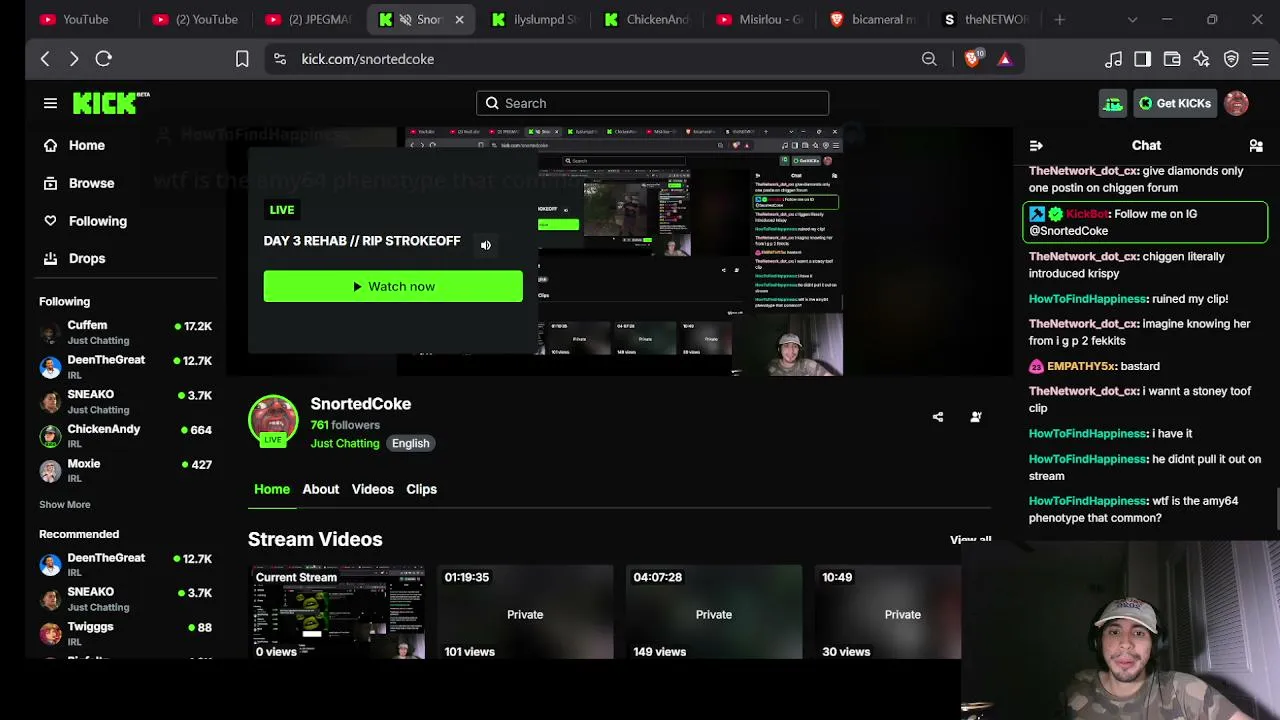The width and height of the screenshot is (1280, 720).
Task: Share the SnortedCoke channel
Action: pyautogui.click(x=938, y=417)
